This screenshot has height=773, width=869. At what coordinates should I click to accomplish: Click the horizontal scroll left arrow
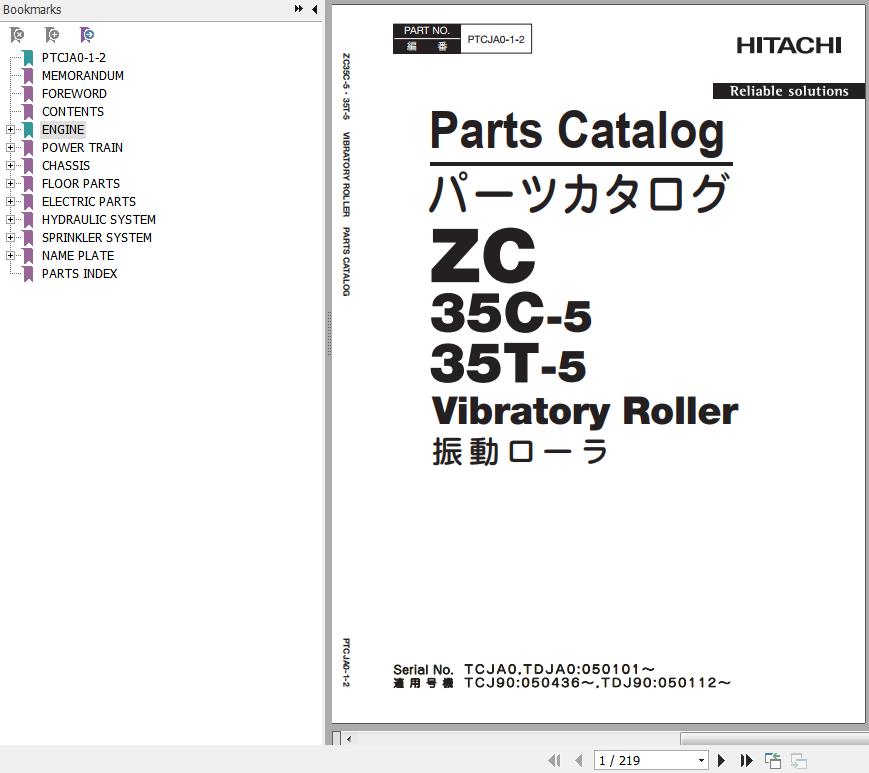click(349, 739)
